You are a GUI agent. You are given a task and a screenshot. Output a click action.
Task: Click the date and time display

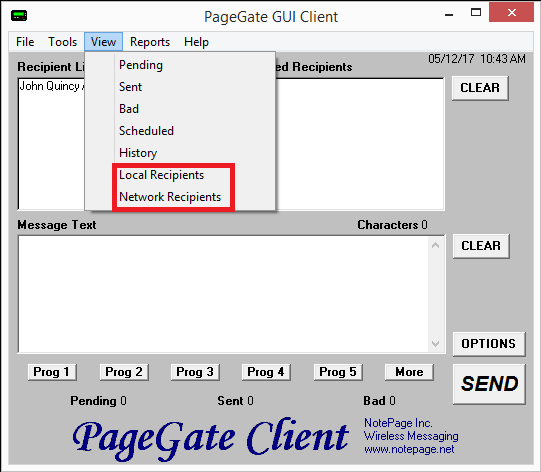tap(477, 59)
